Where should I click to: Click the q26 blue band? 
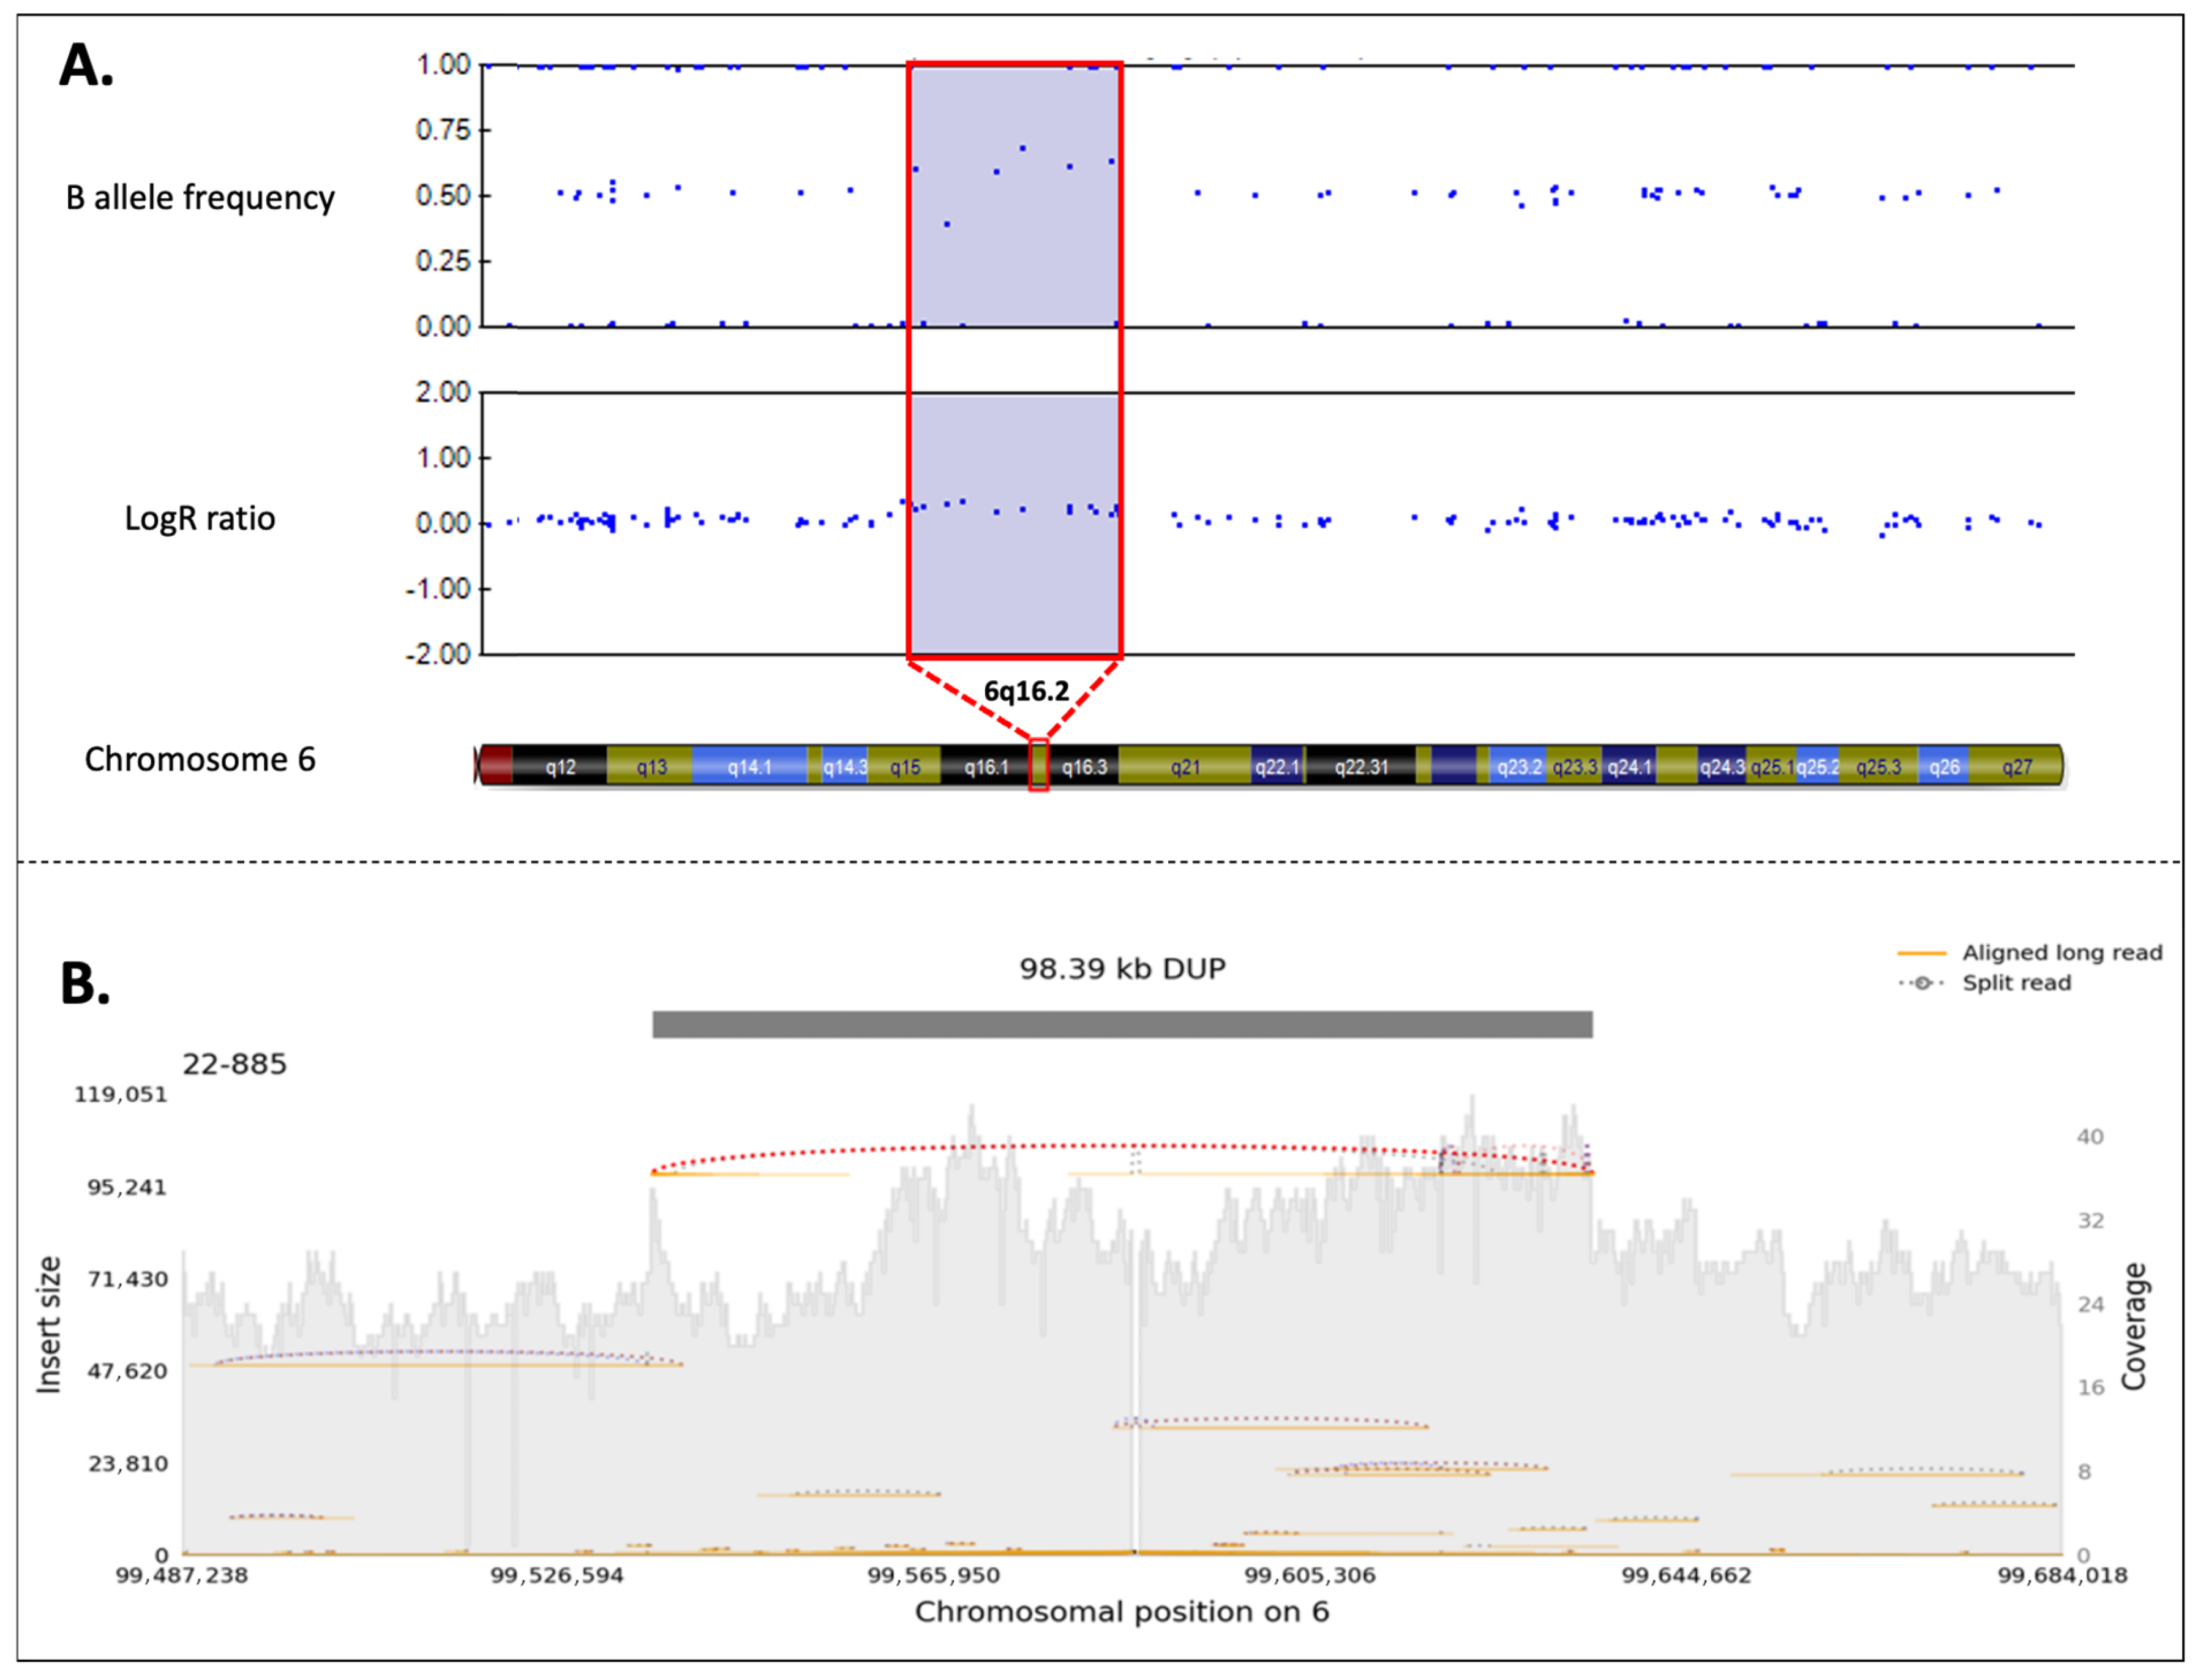click(1944, 767)
